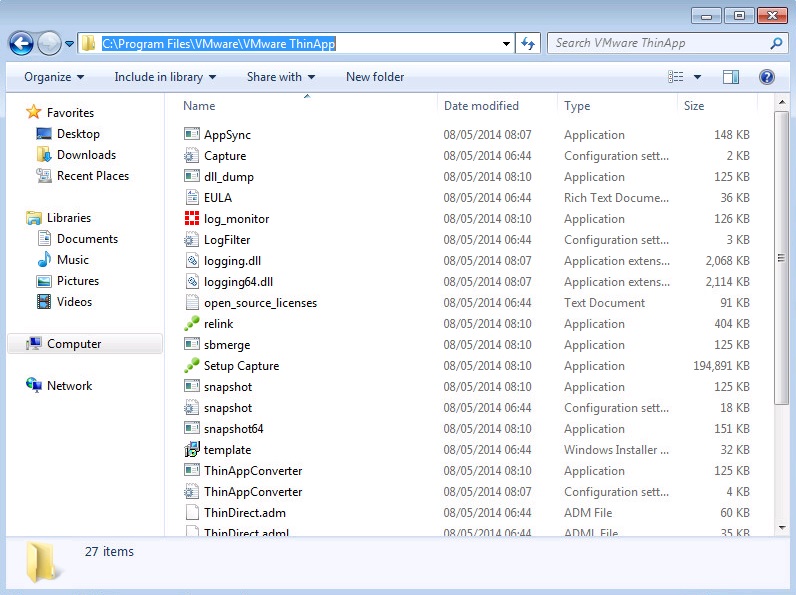Select the open_source_licenses text file icon
The width and height of the screenshot is (796, 595).
(x=191, y=302)
